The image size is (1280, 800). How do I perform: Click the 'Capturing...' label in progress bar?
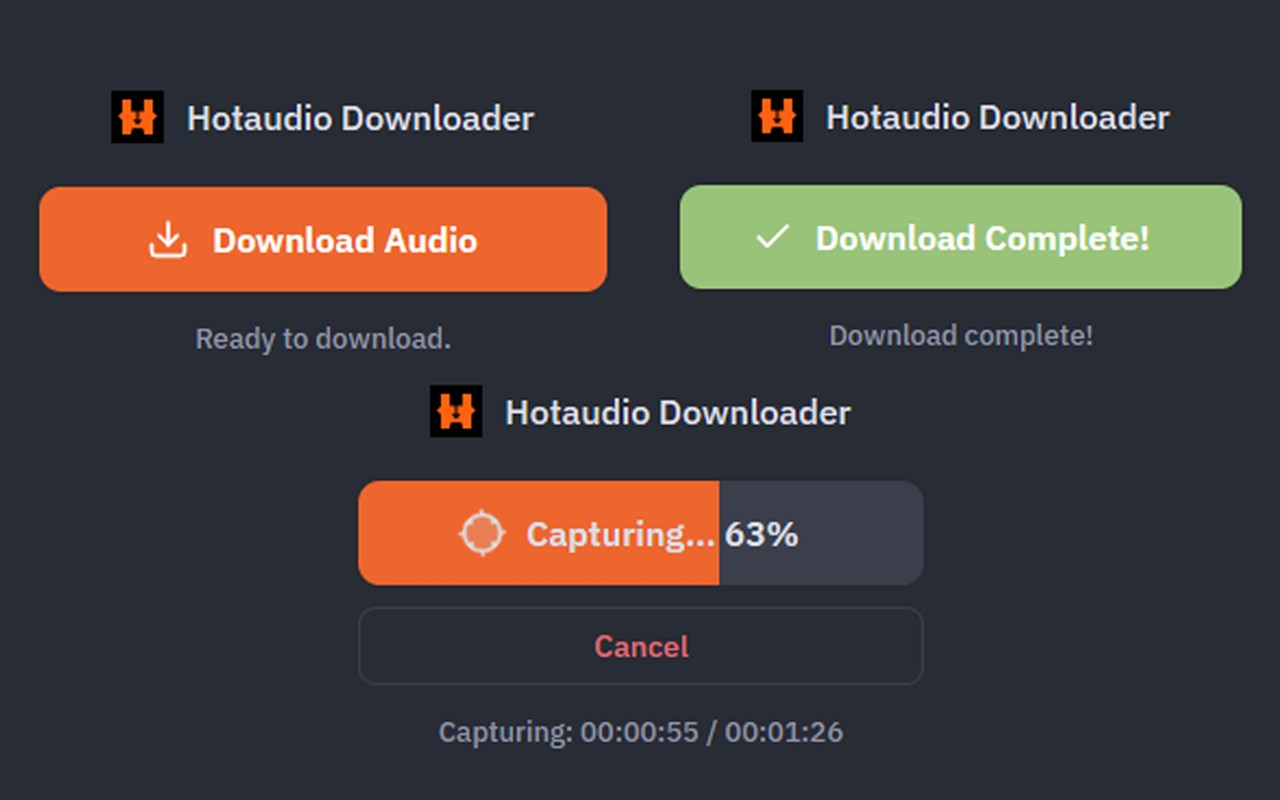(620, 534)
